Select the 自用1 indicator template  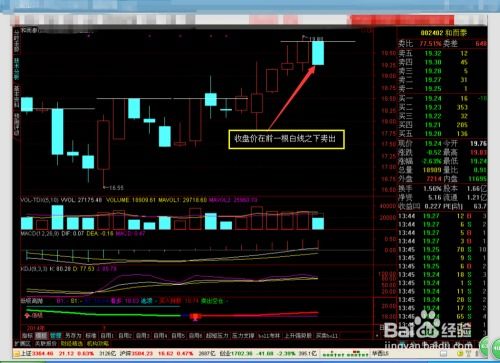107,335
